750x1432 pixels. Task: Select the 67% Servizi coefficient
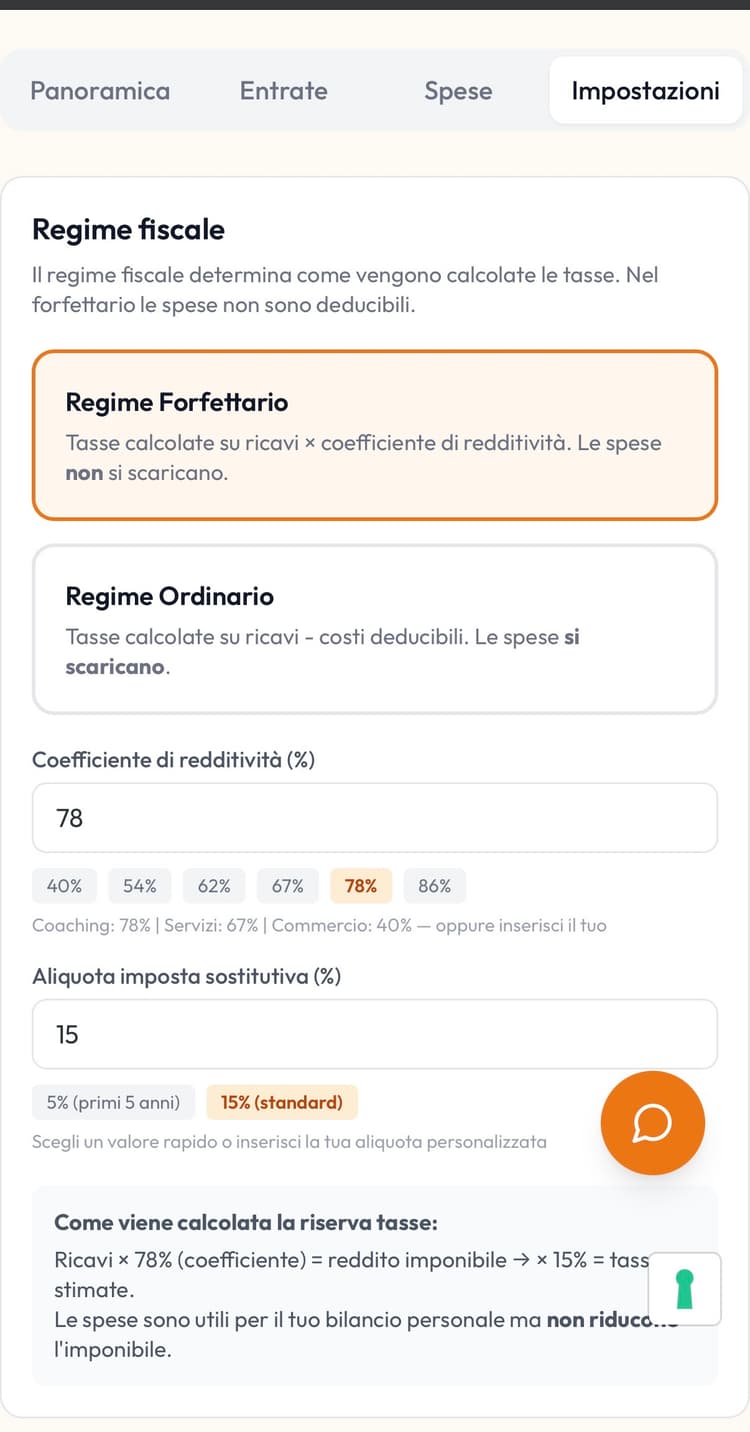point(287,885)
